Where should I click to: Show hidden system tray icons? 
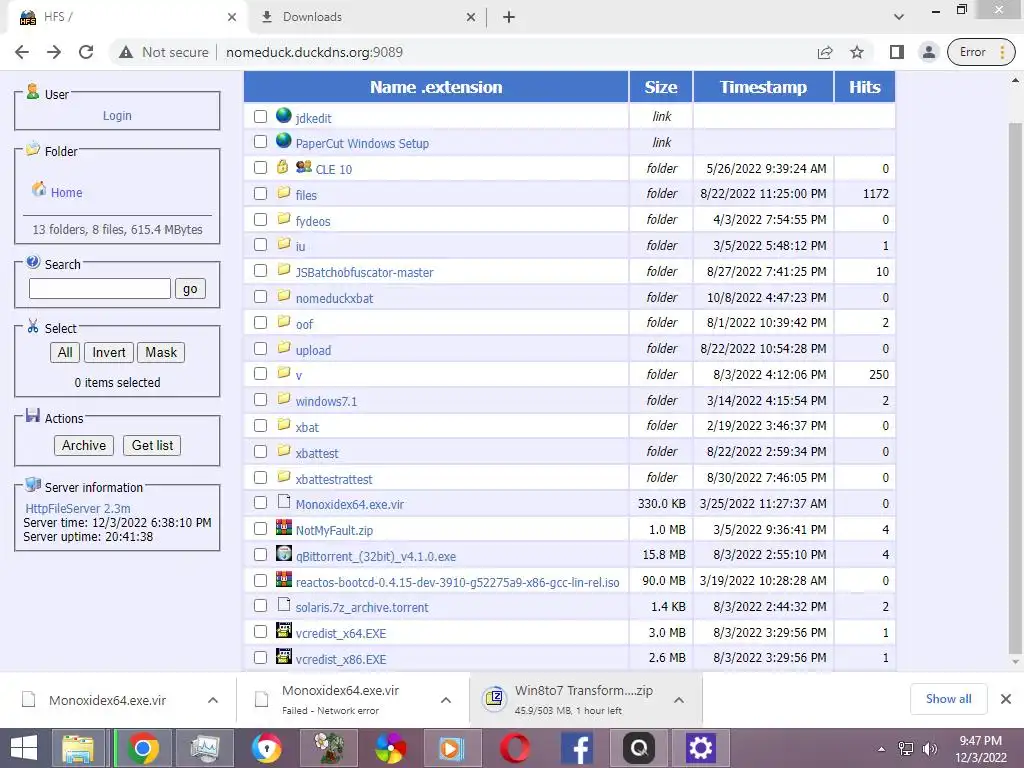coord(882,749)
